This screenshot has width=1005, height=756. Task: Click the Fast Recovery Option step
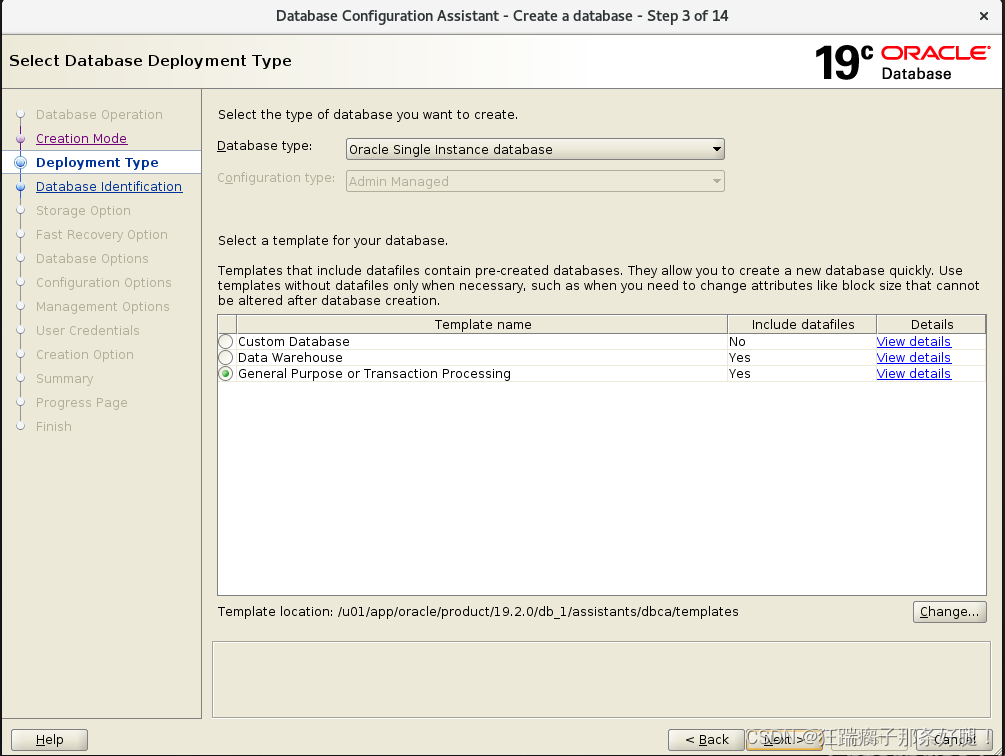(x=102, y=234)
